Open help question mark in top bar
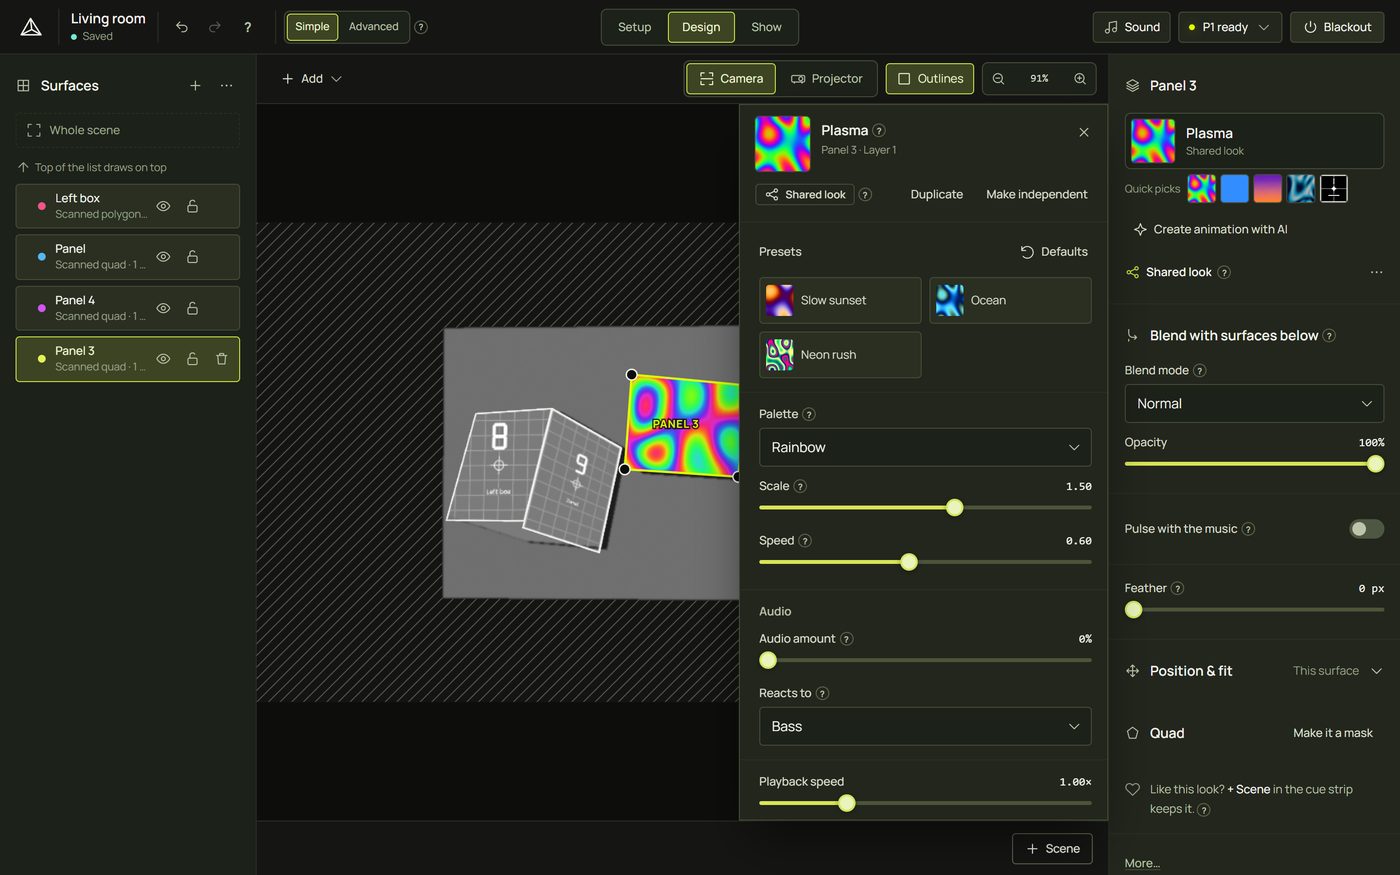This screenshot has width=1400, height=875. (x=247, y=27)
